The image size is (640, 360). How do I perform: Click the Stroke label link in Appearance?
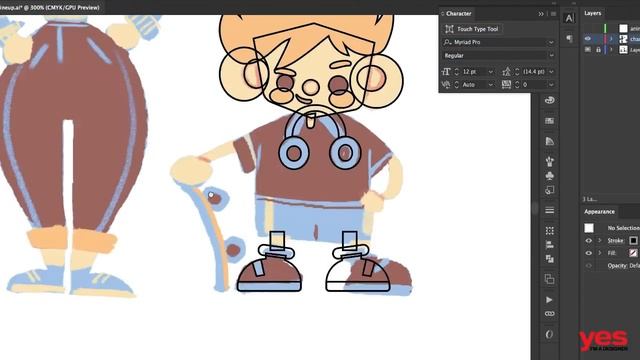pos(616,241)
